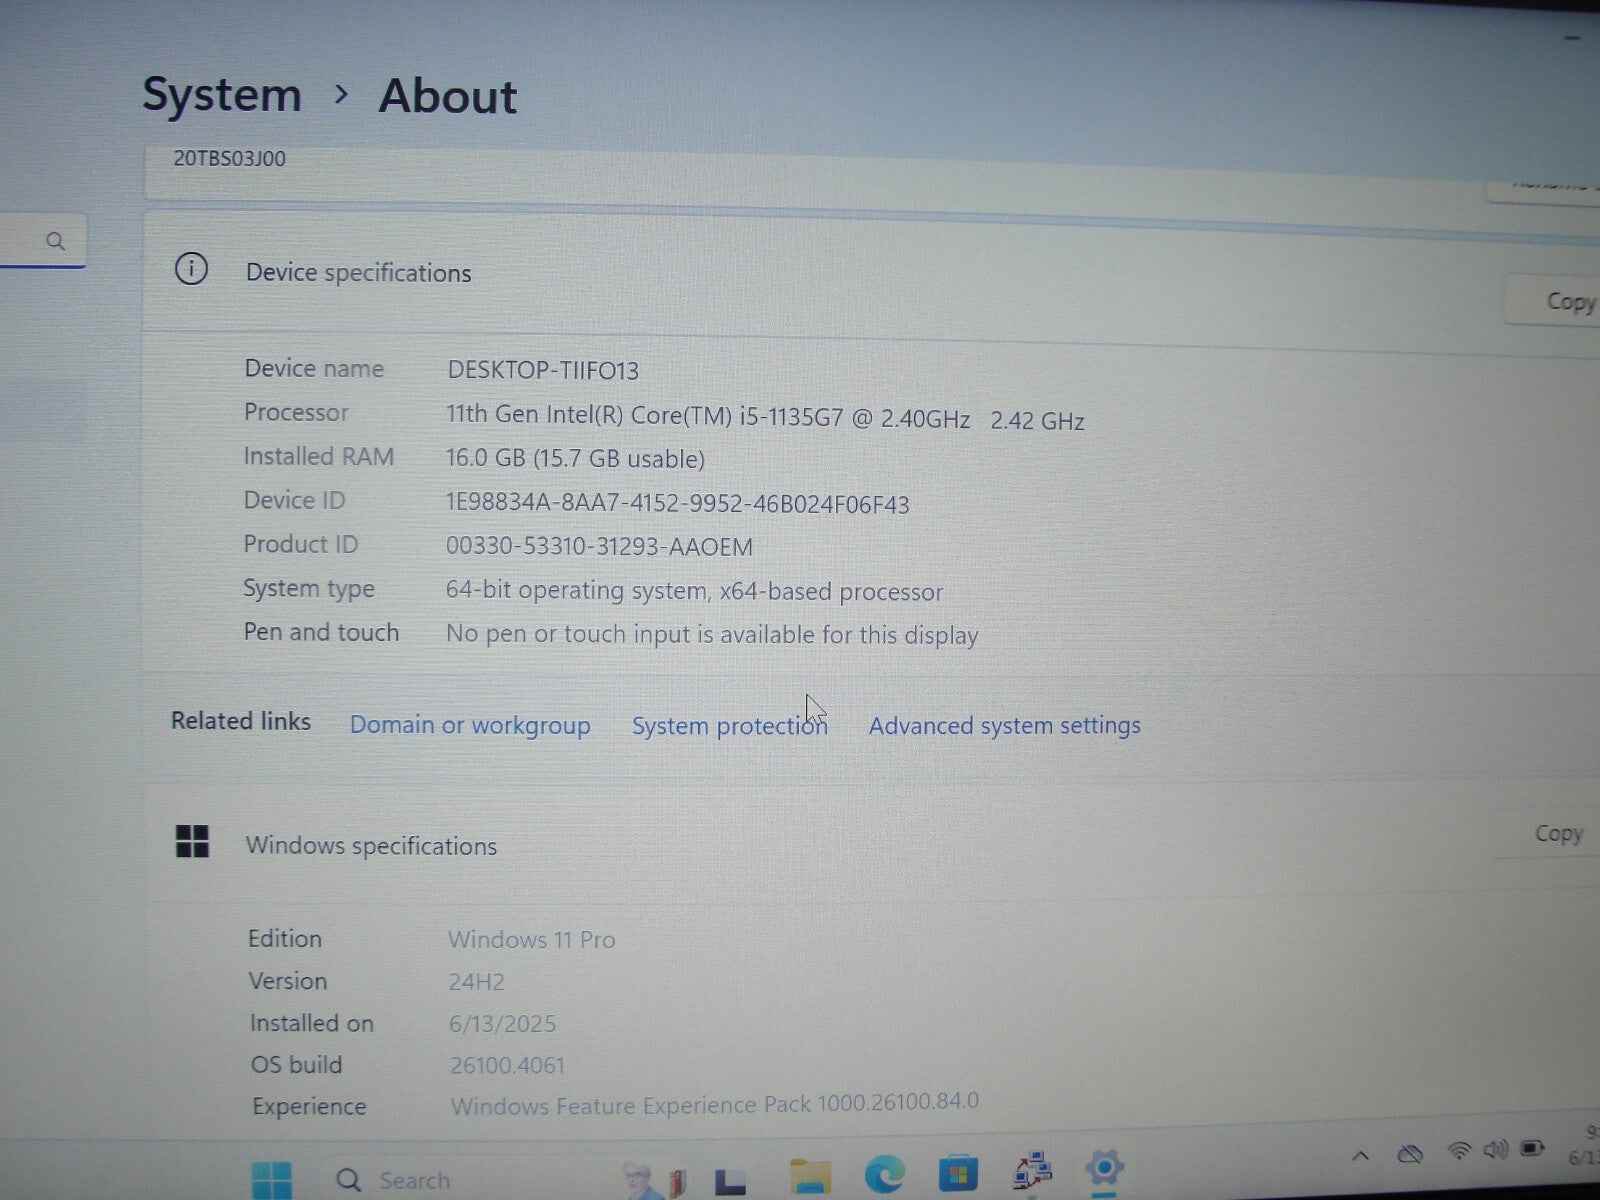Expand hidden icons chevron in system tray
Viewport: 1600px width, 1200px height.
coord(1360,1154)
